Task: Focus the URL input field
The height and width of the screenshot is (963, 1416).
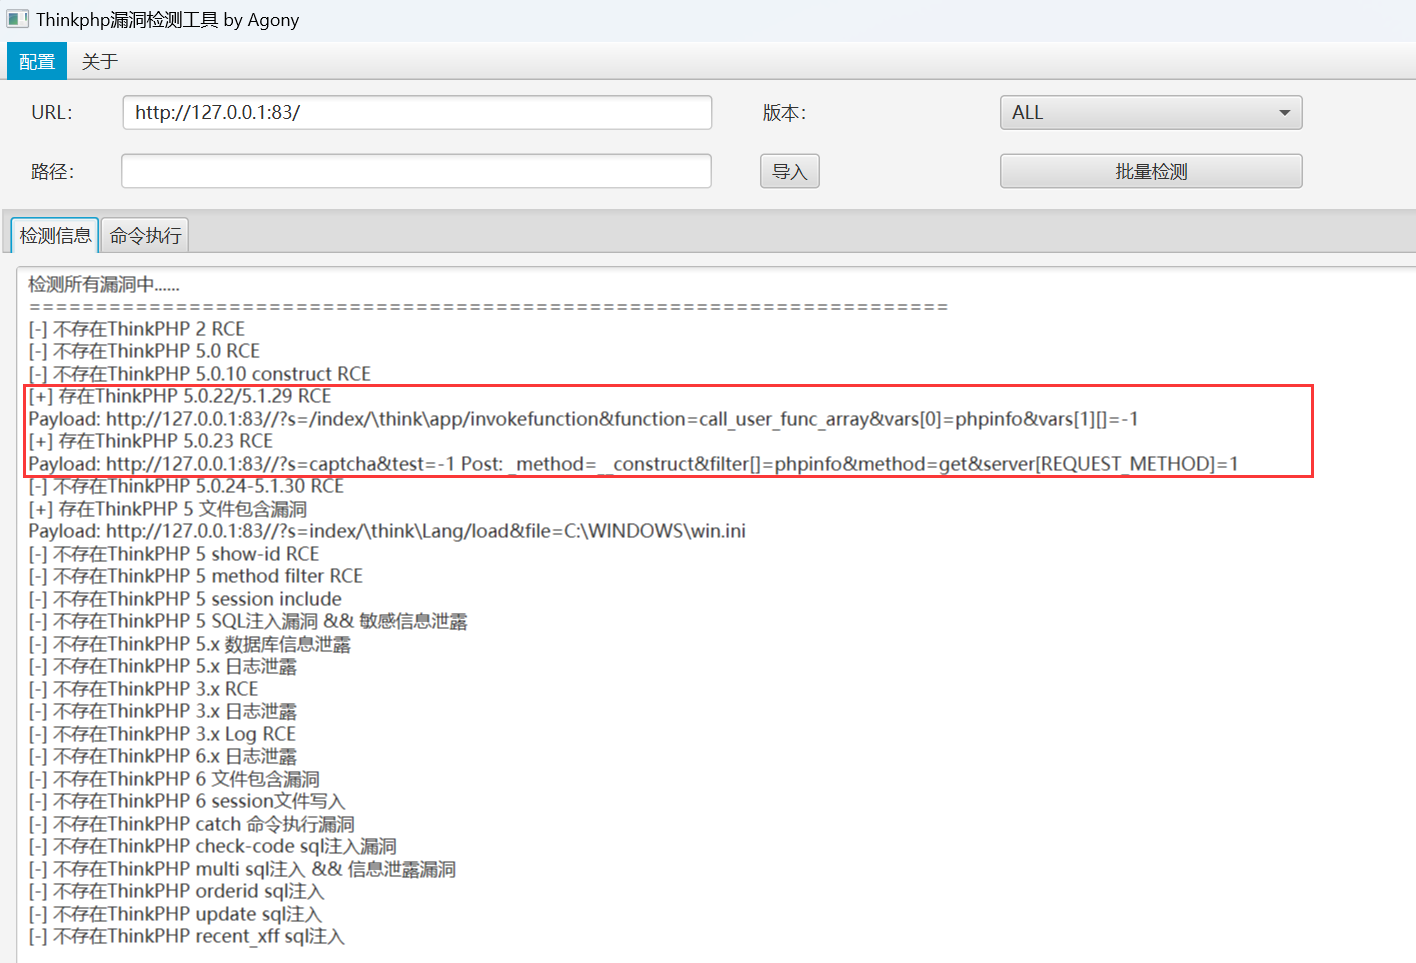Action: click(x=417, y=112)
